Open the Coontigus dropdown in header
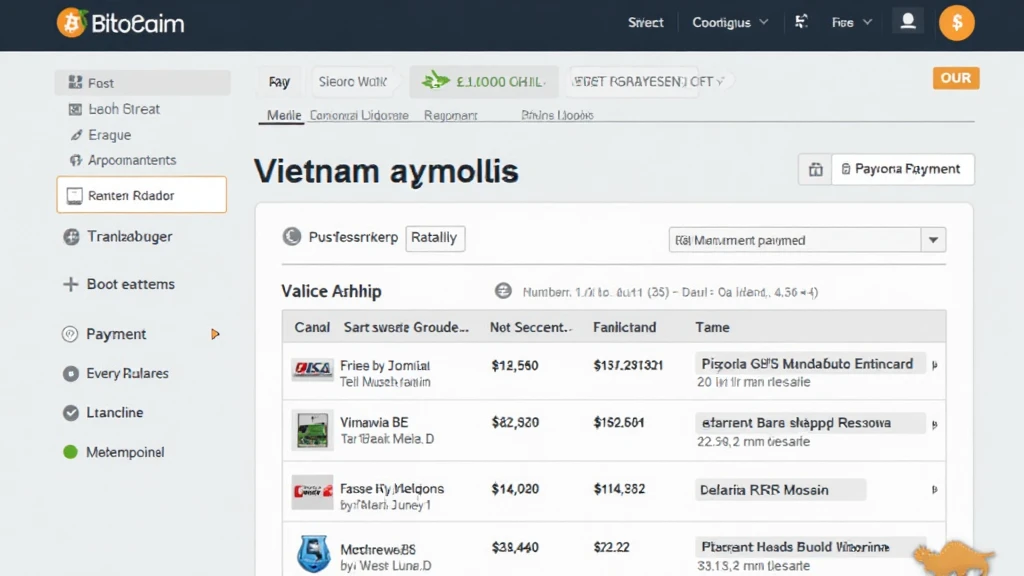Image resolution: width=1024 pixels, height=576 pixels. [730, 22]
